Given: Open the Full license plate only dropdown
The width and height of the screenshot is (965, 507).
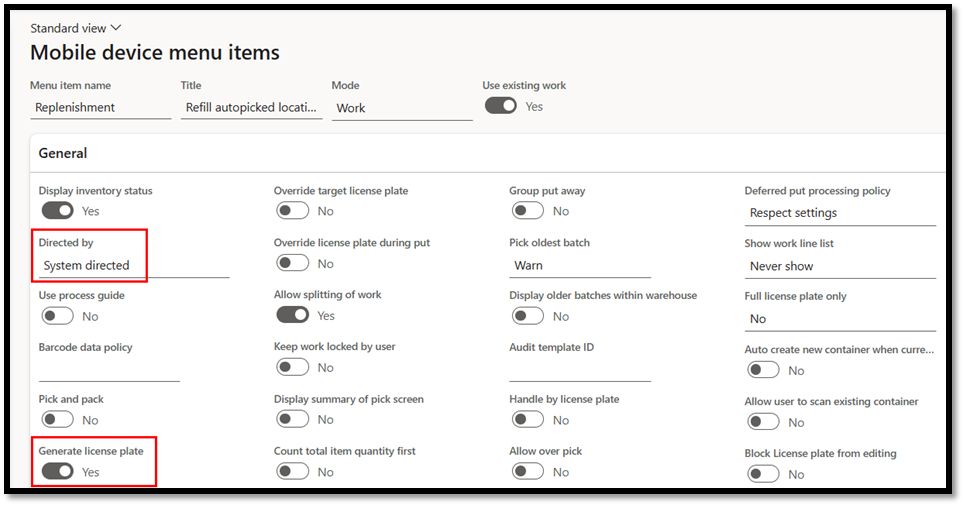Looking at the screenshot, I should 839,319.
